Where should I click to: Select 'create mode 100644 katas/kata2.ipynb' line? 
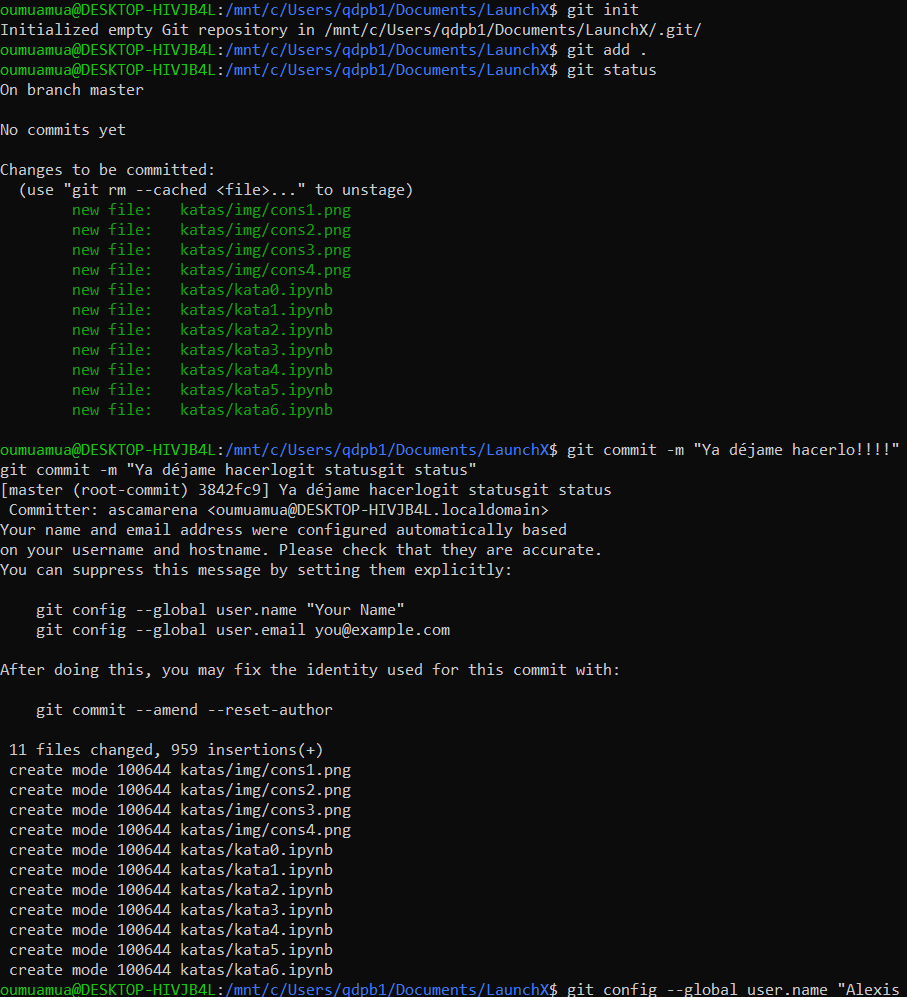click(x=171, y=890)
